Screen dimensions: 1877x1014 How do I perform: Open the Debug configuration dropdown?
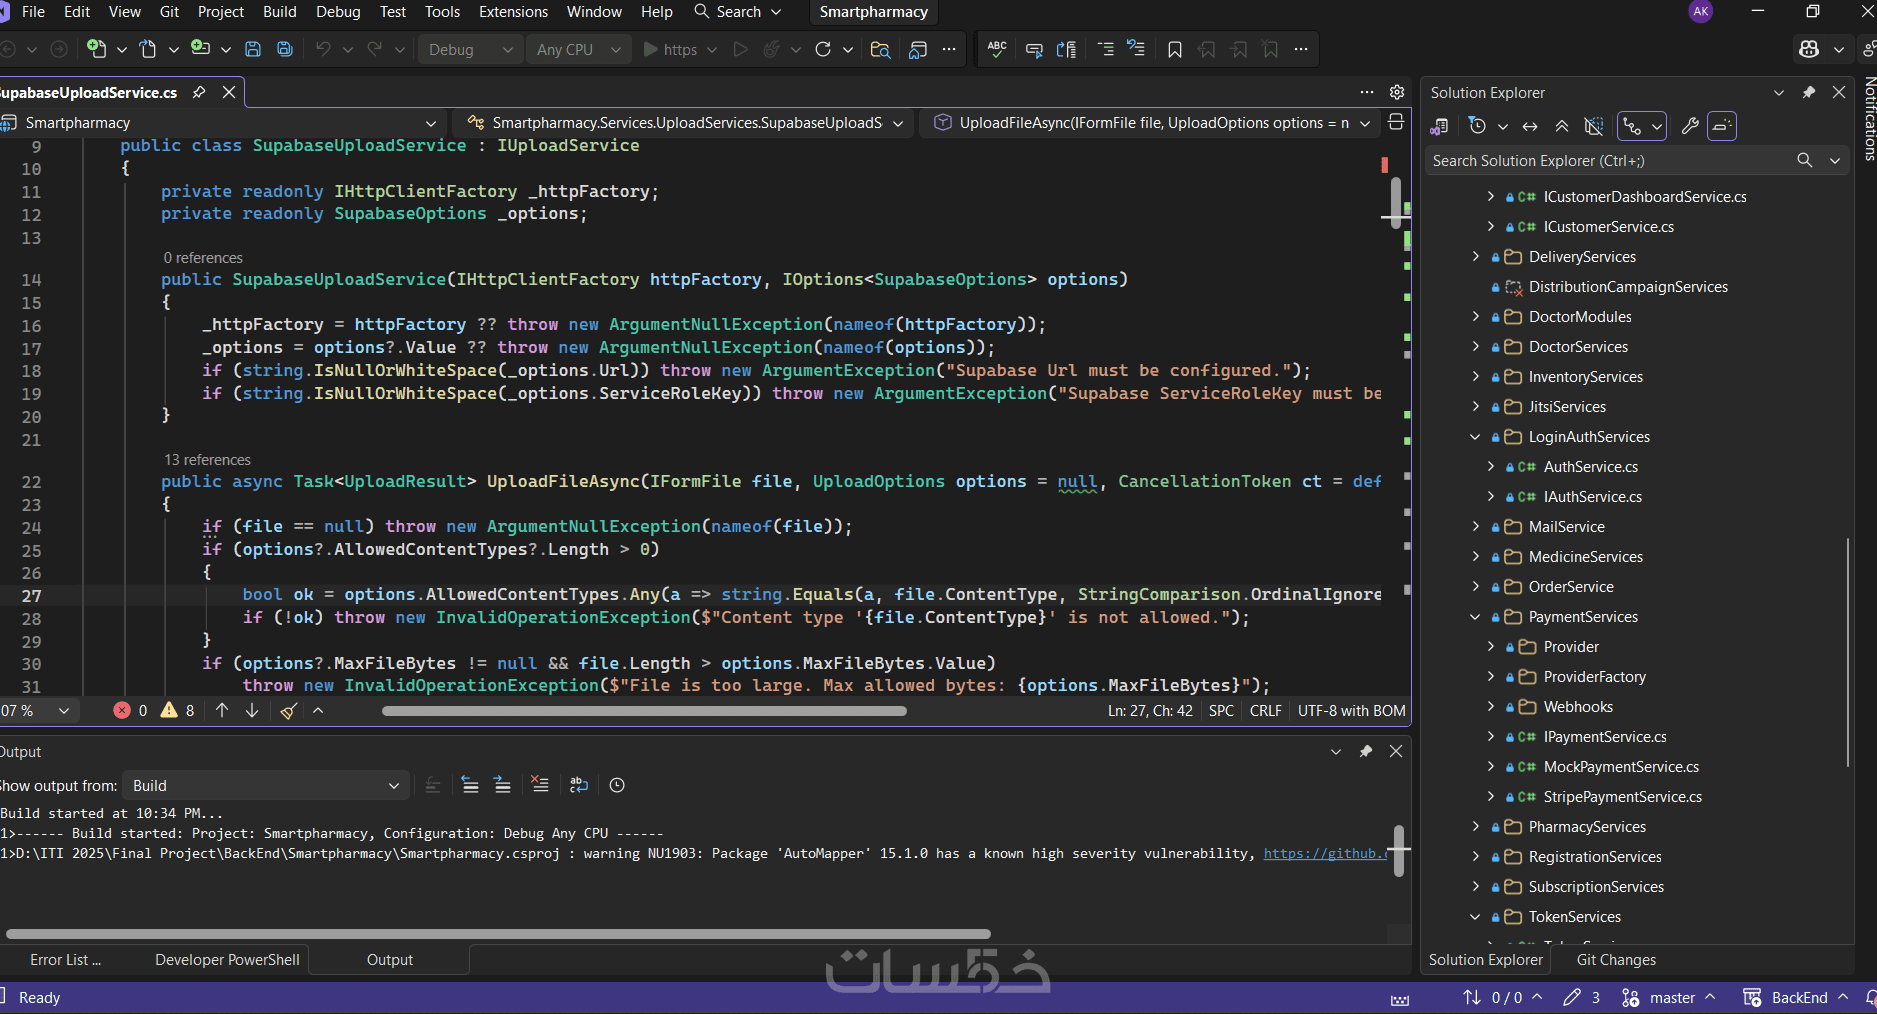click(470, 49)
